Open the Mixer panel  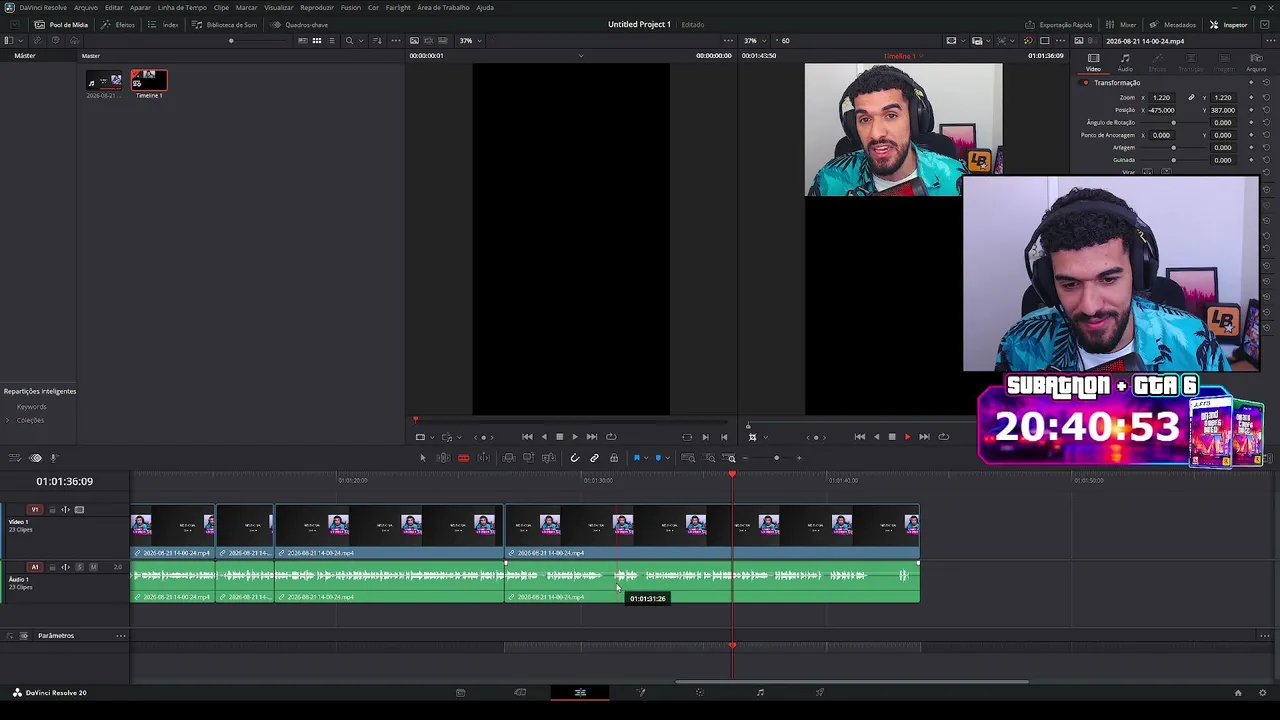point(1121,24)
